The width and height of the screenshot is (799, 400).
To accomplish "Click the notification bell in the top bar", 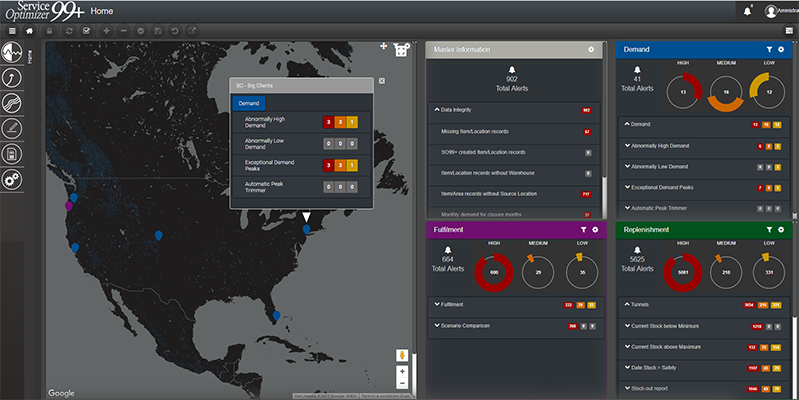I will click(747, 11).
